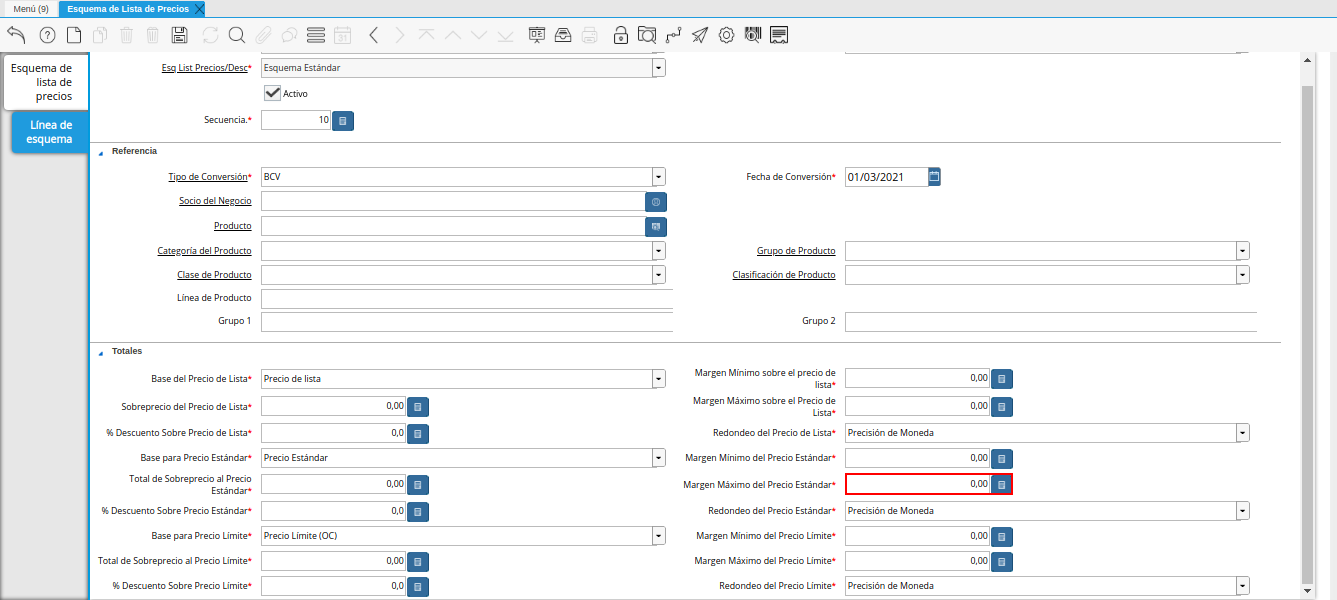Open the help question mark icon
Image resolution: width=1337 pixels, height=600 pixels.
(x=47, y=35)
